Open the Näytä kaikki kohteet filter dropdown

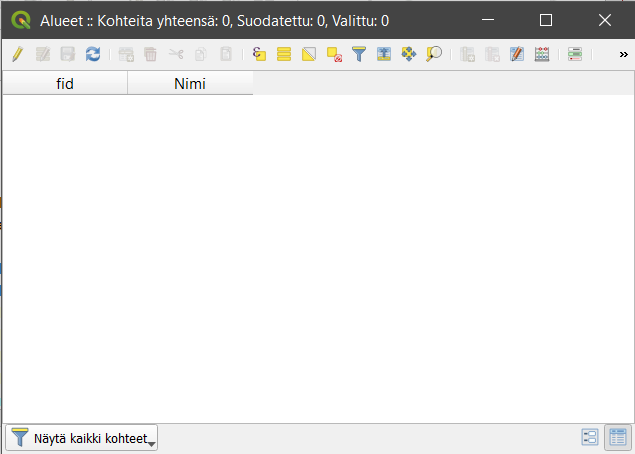[82, 438]
